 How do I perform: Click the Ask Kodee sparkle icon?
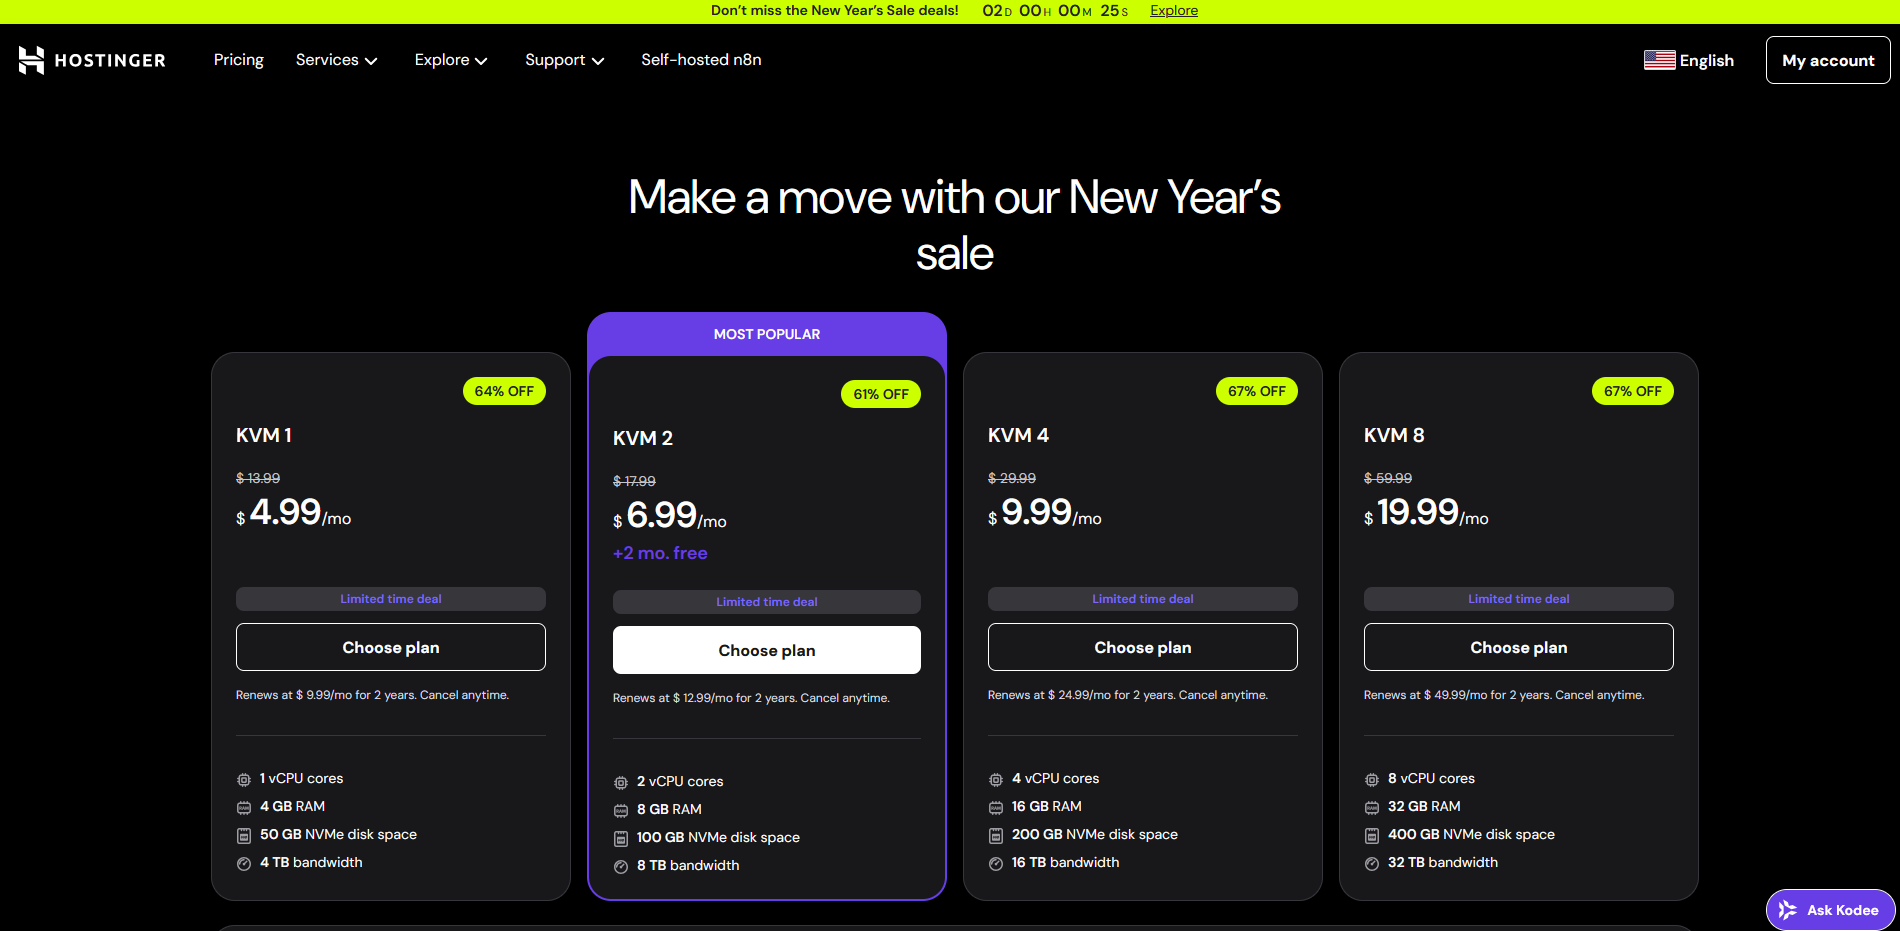[1787, 910]
